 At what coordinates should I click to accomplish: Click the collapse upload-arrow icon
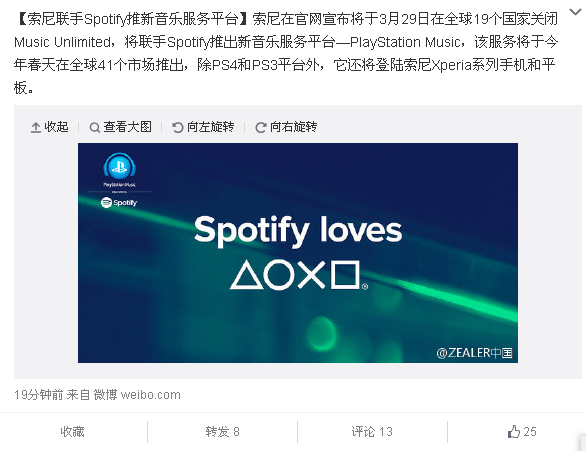click(x=36, y=128)
